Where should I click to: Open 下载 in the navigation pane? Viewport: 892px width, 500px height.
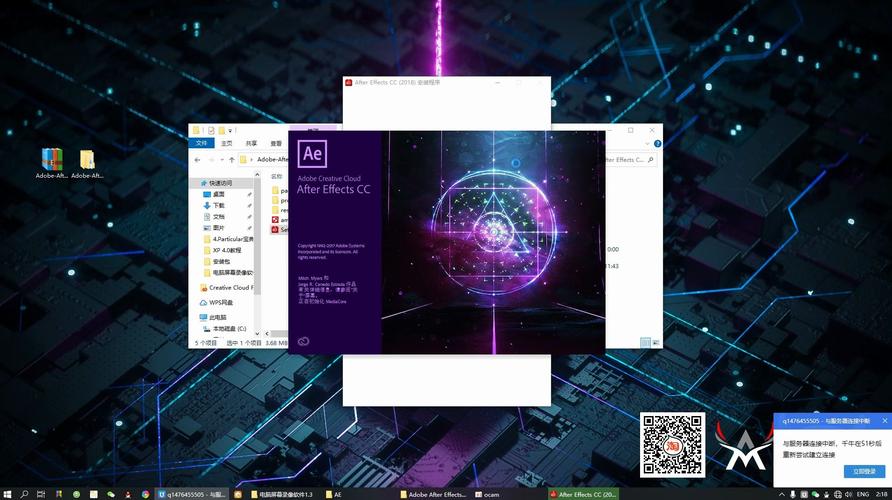pos(218,205)
